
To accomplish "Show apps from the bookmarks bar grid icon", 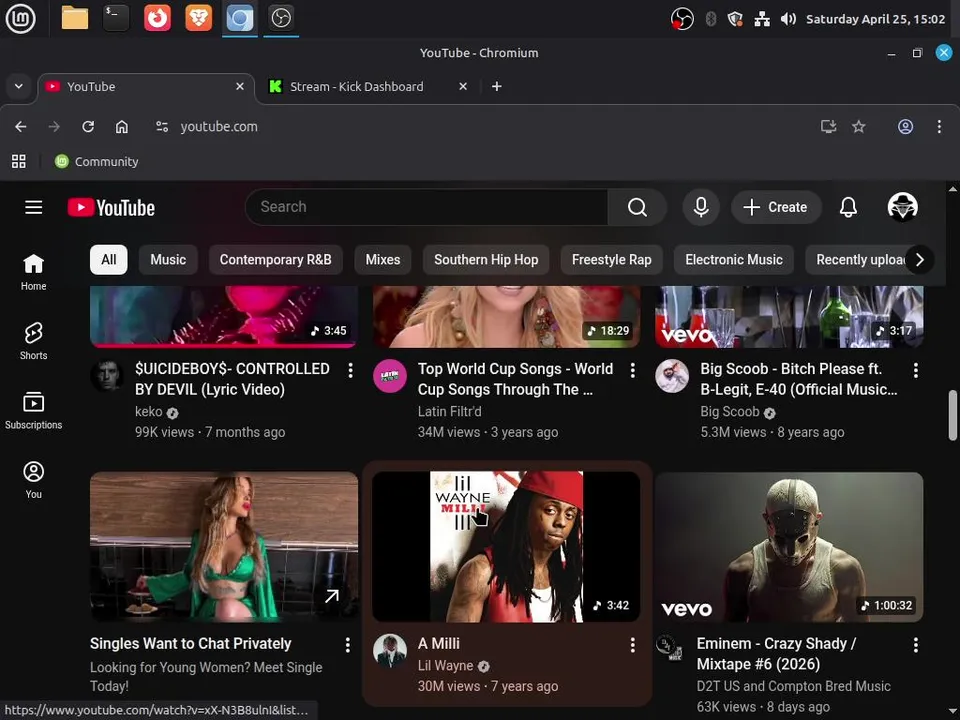I will coord(19,162).
